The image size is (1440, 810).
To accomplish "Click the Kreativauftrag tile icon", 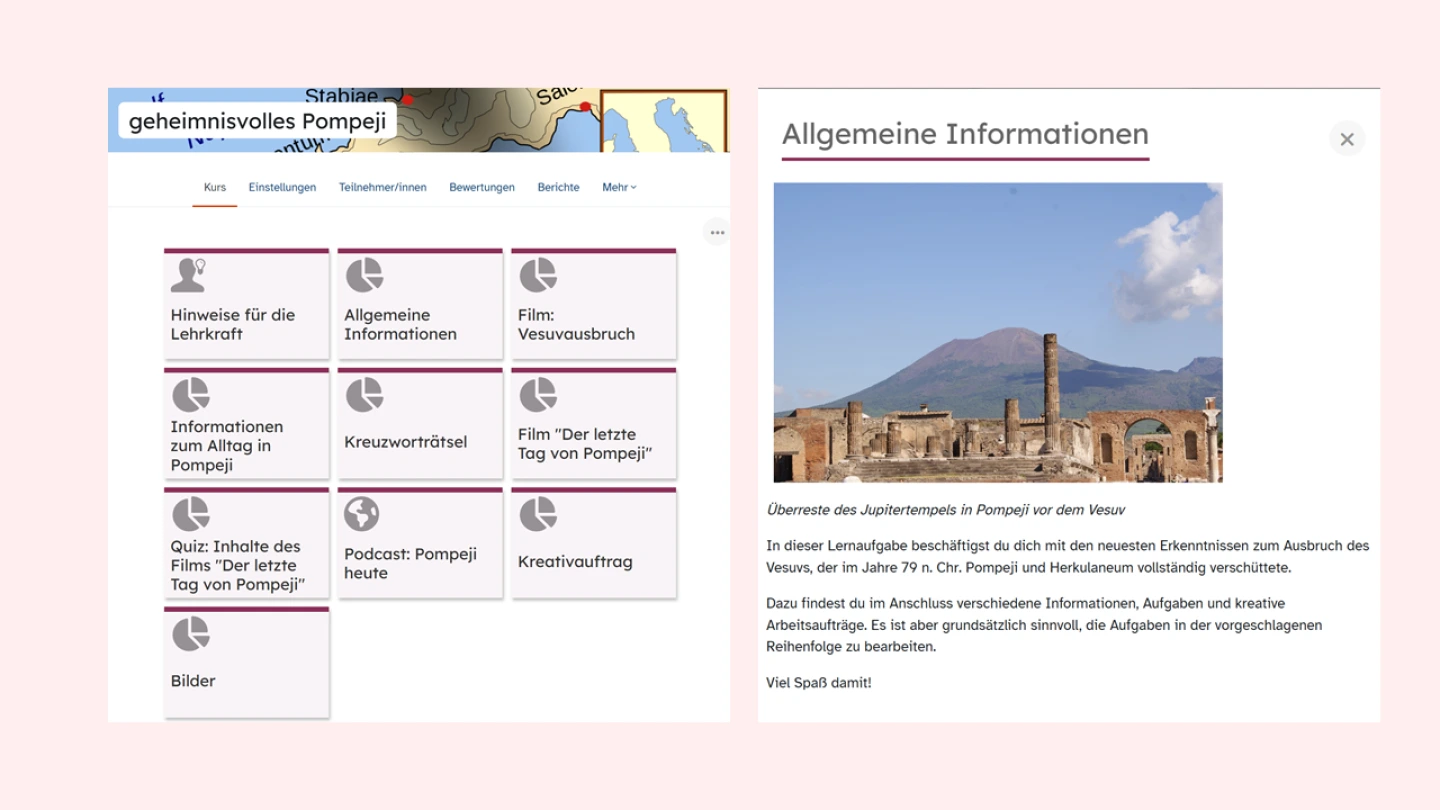I will coord(538,514).
